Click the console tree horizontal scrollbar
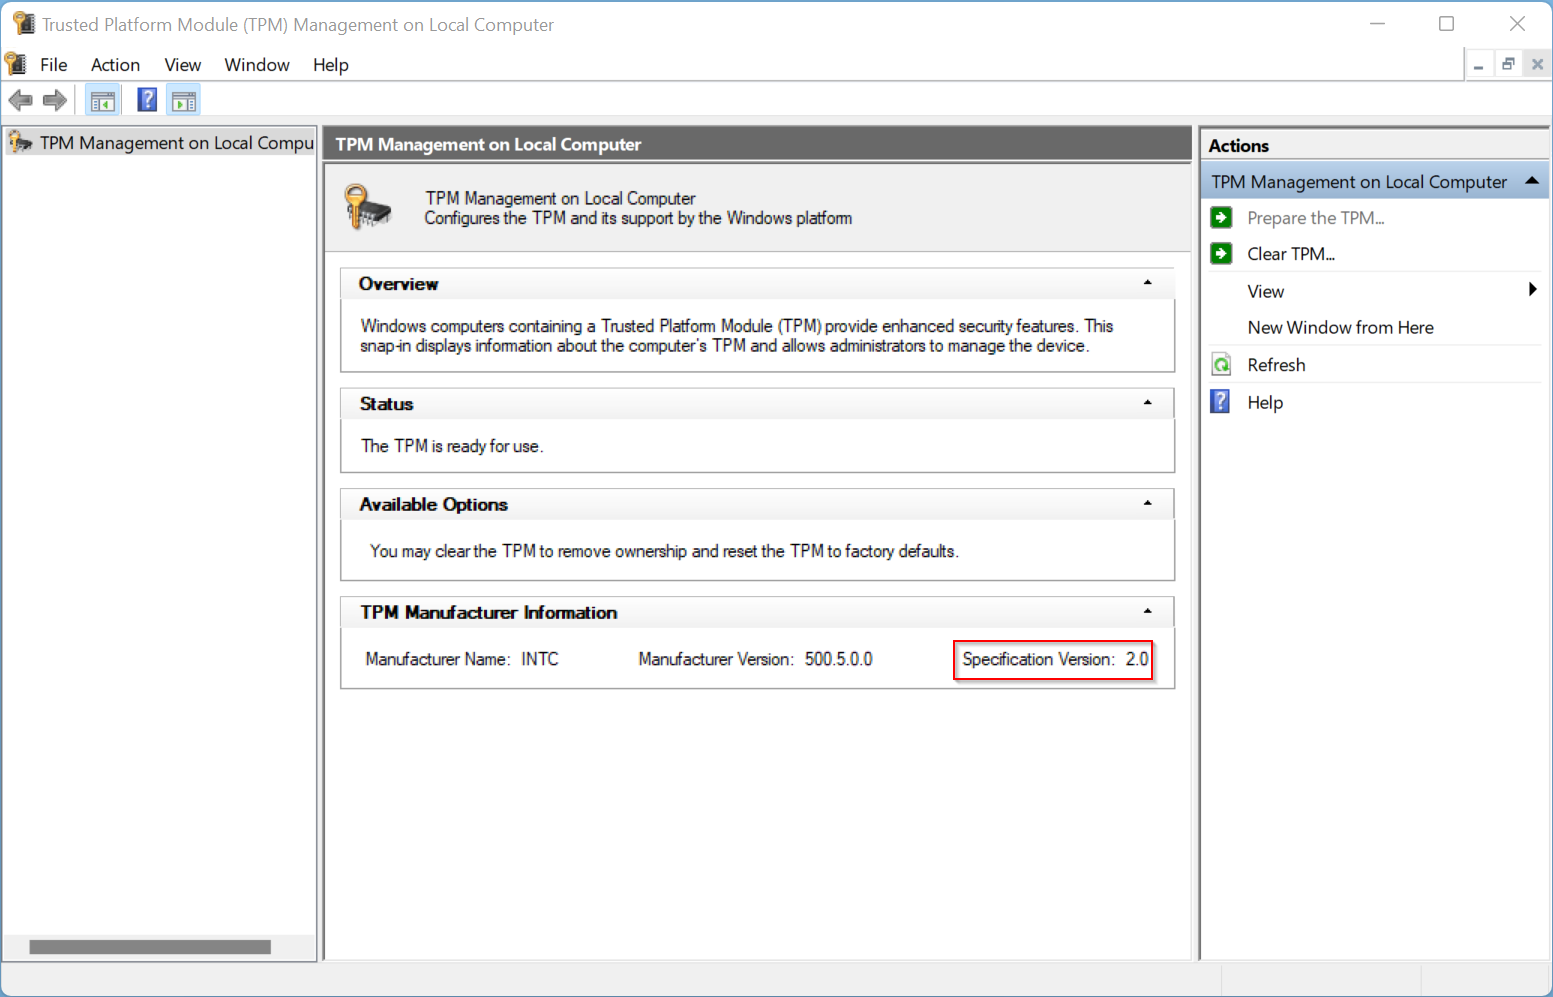Image resolution: width=1553 pixels, height=997 pixels. (150, 947)
